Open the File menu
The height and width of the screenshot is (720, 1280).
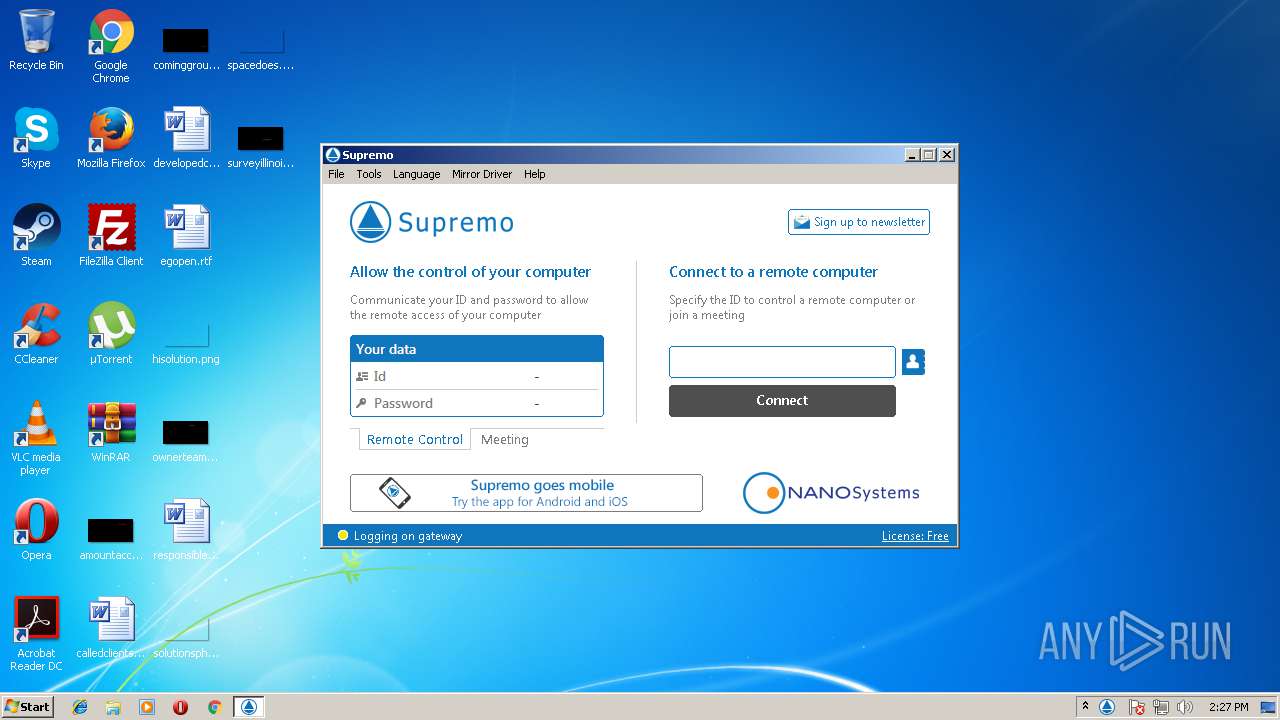(336, 174)
